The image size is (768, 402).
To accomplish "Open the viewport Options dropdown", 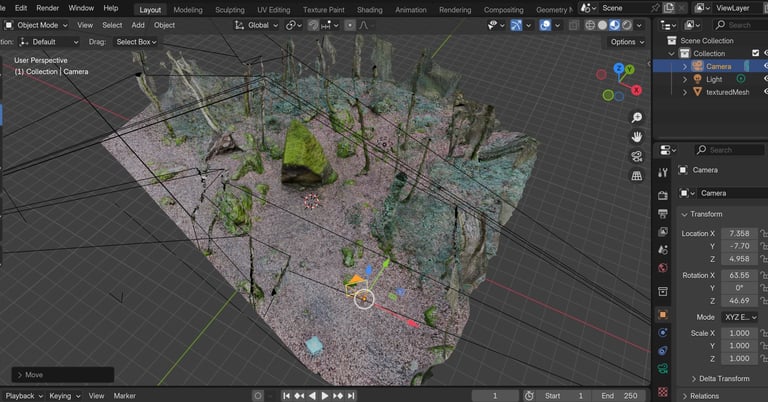I will 627,42.
